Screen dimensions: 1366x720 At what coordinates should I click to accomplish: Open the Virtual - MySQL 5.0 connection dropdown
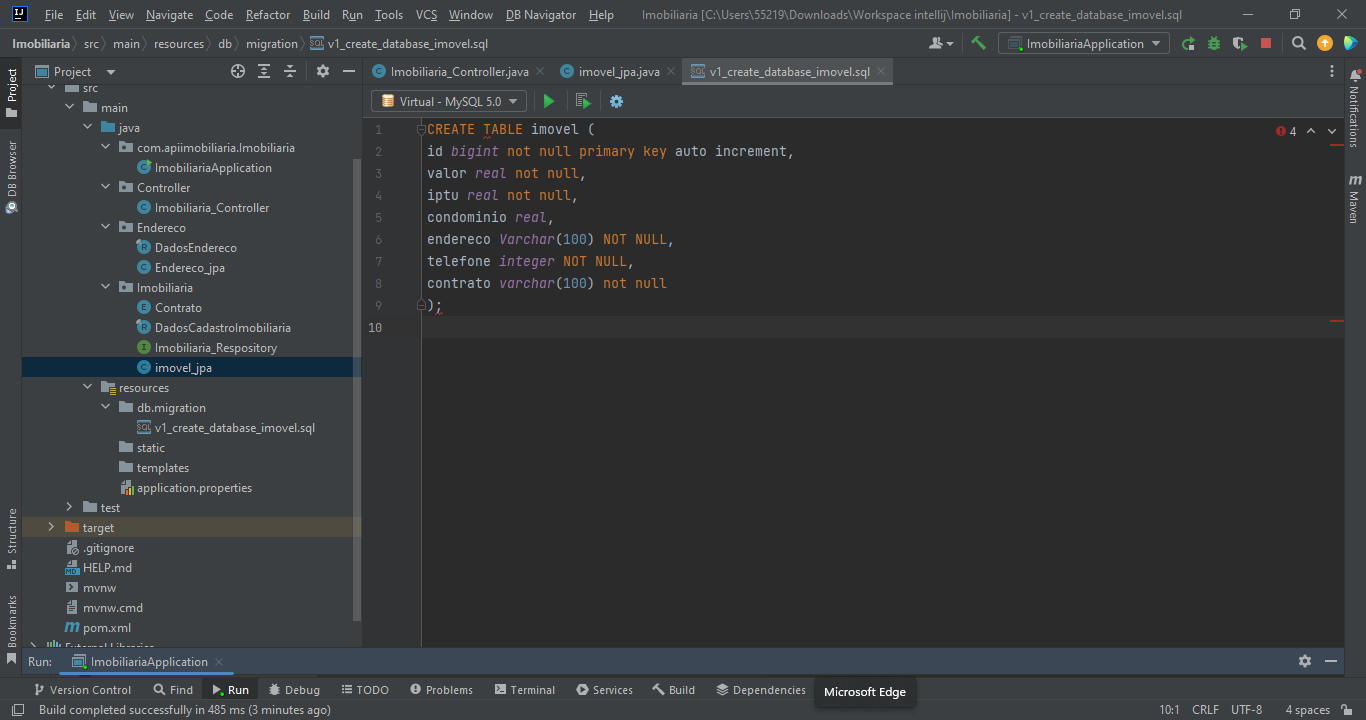point(449,101)
